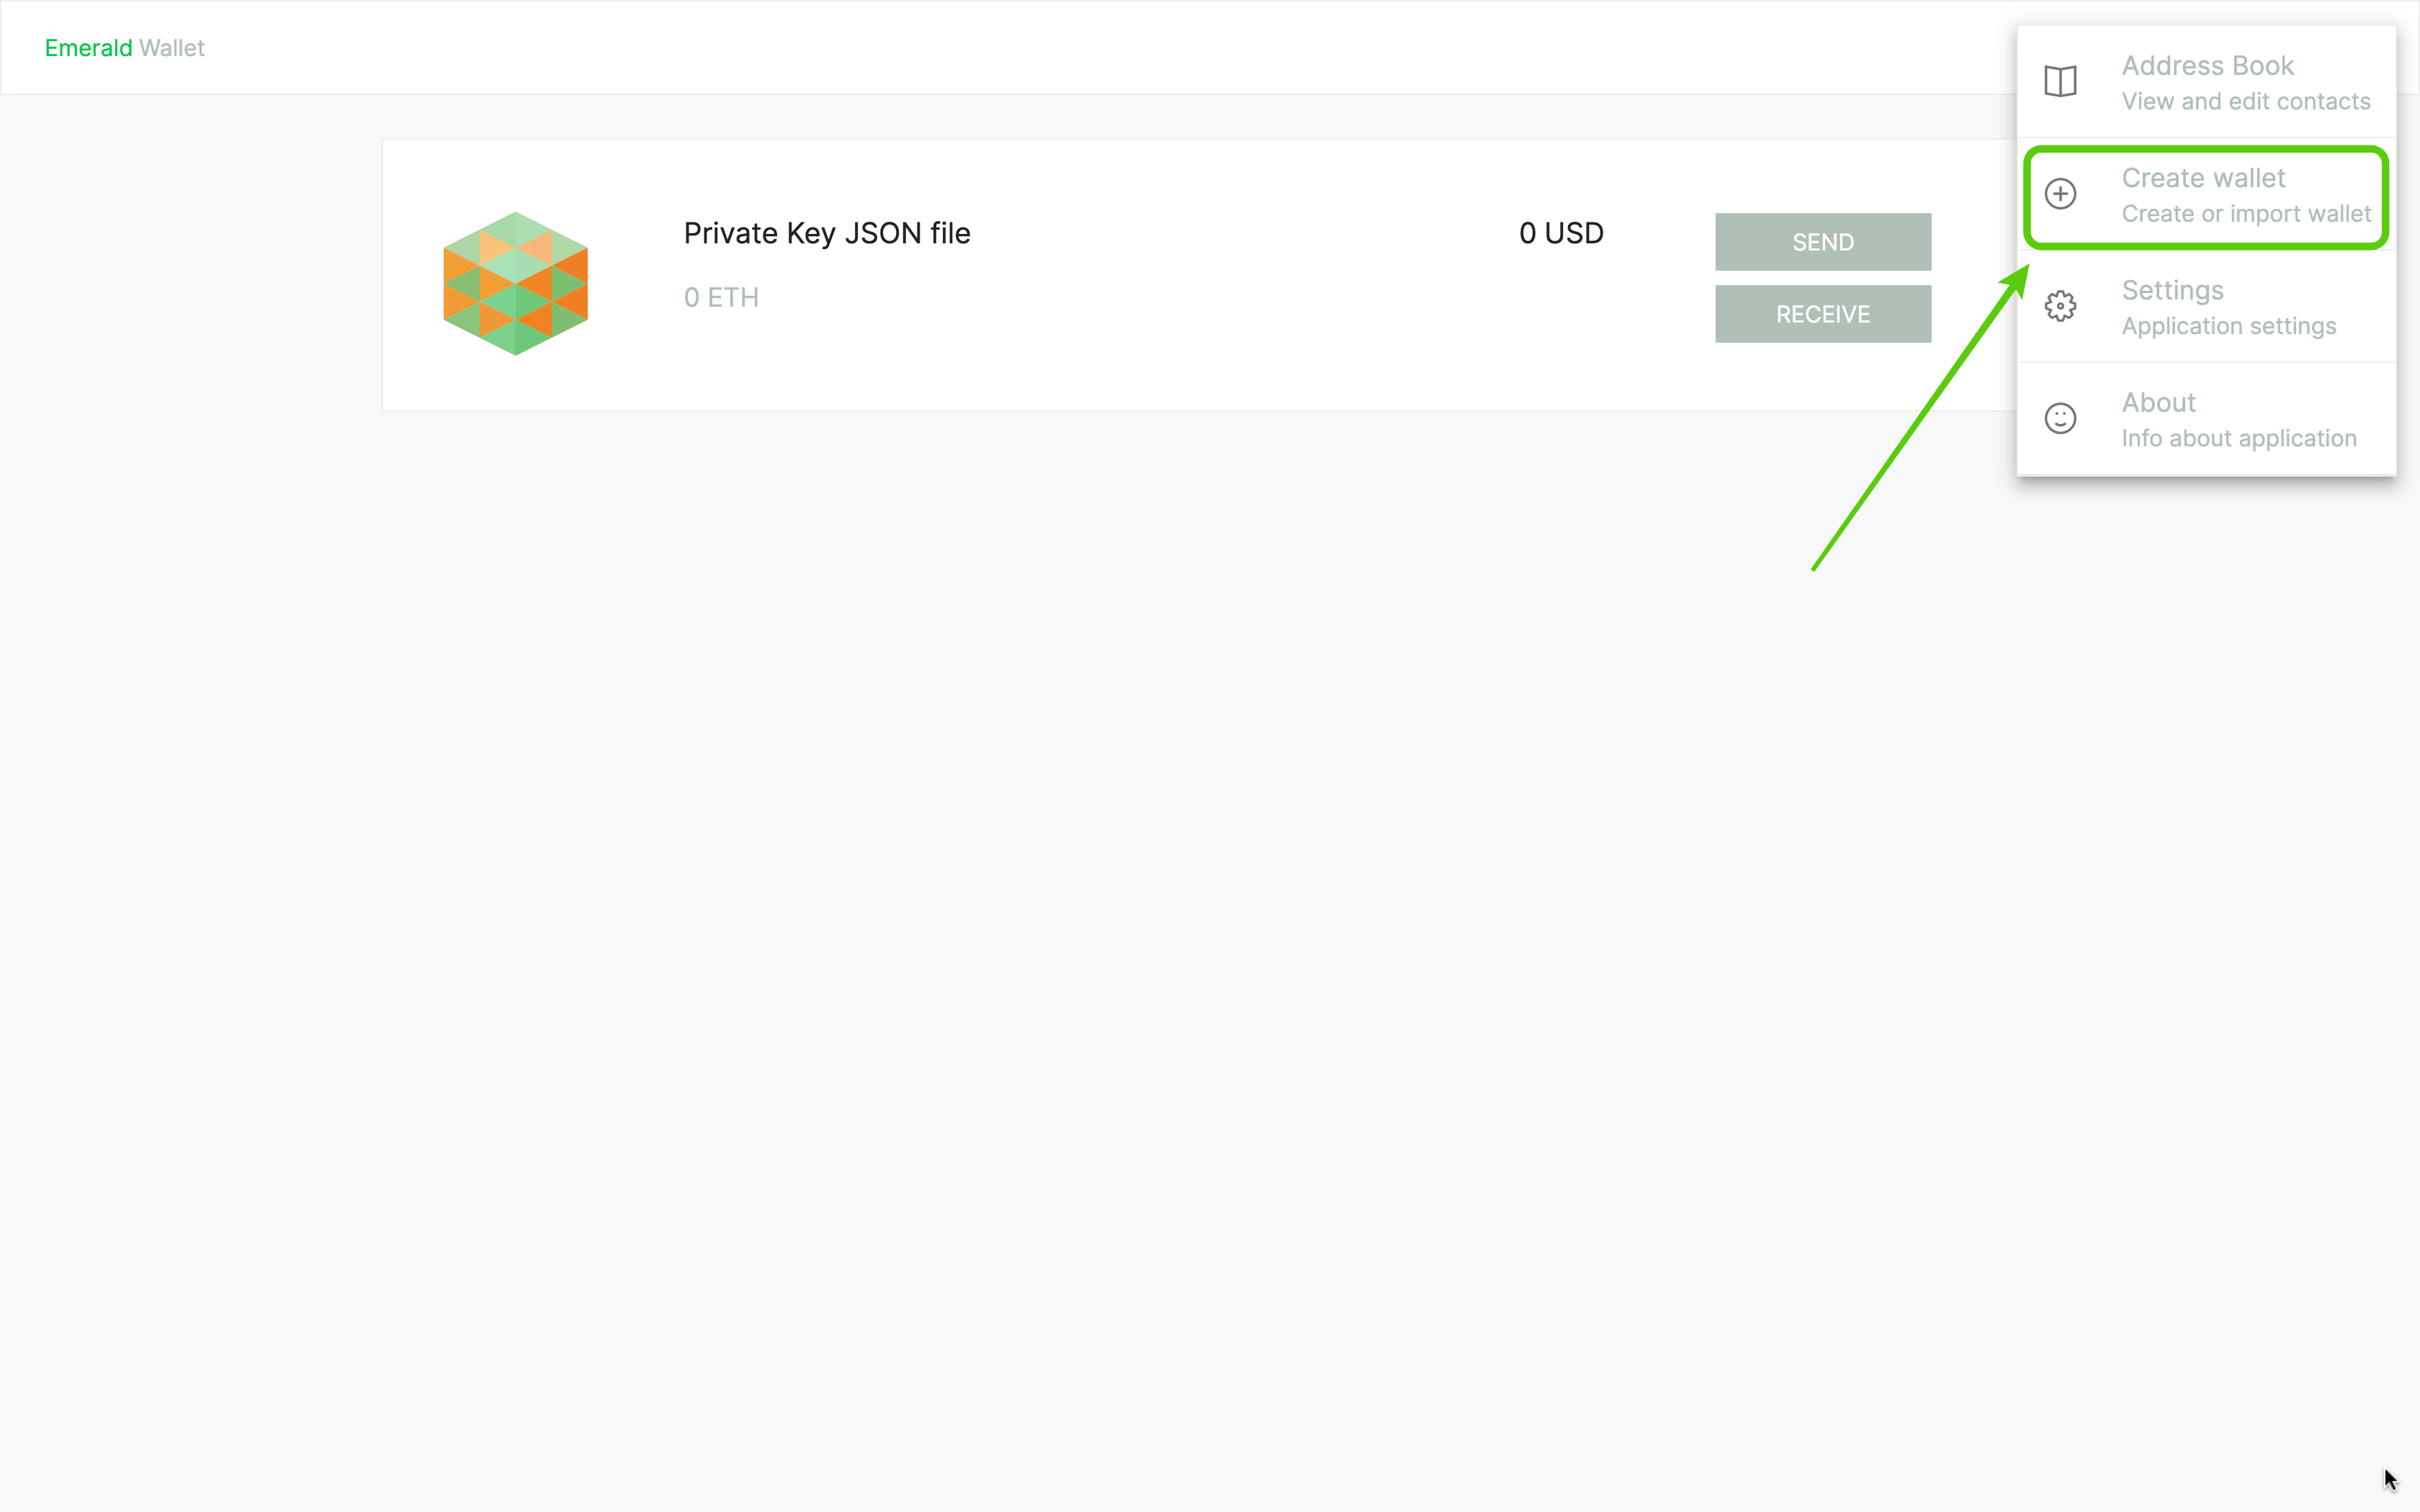Click the Create wallet icon
Viewport: 2420px width, 1512px height.
point(2061,194)
